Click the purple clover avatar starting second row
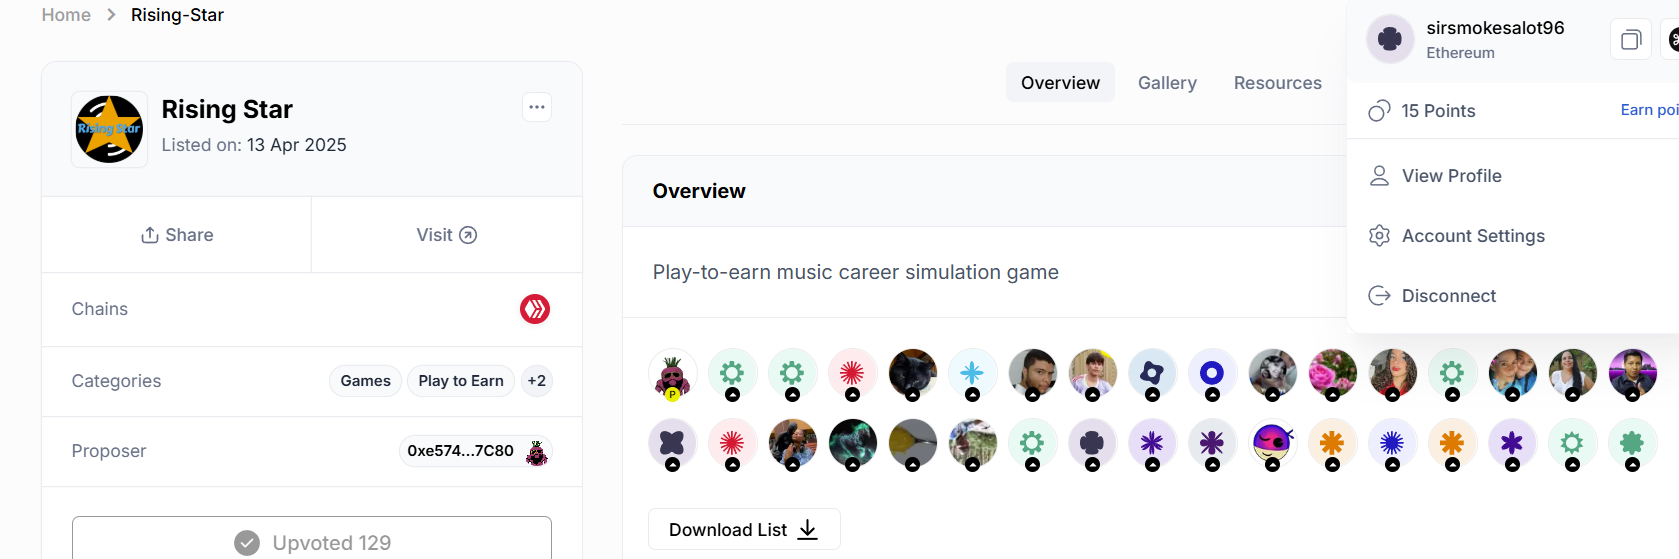The height and width of the screenshot is (559, 1679). pyautogui.click(x=672, y=444)
